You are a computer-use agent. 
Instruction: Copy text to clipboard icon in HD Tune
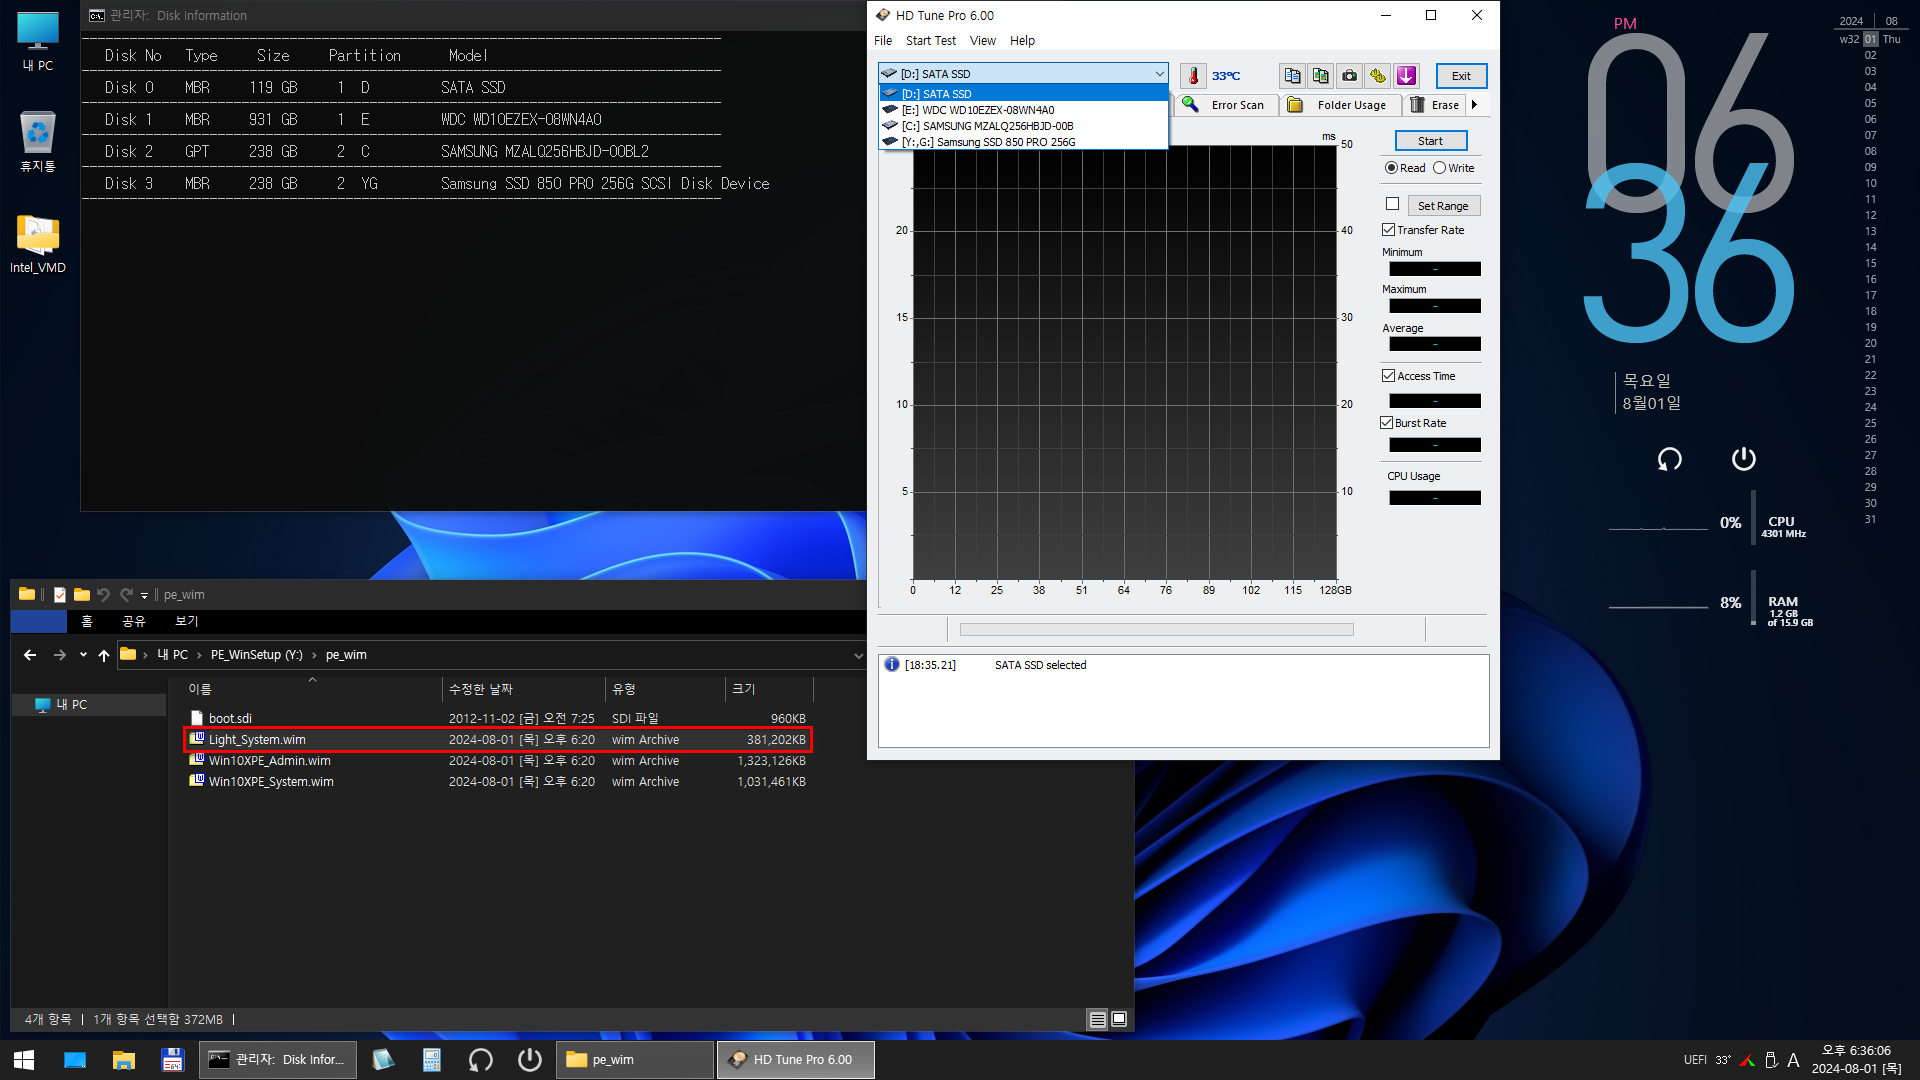point(1292,76)
